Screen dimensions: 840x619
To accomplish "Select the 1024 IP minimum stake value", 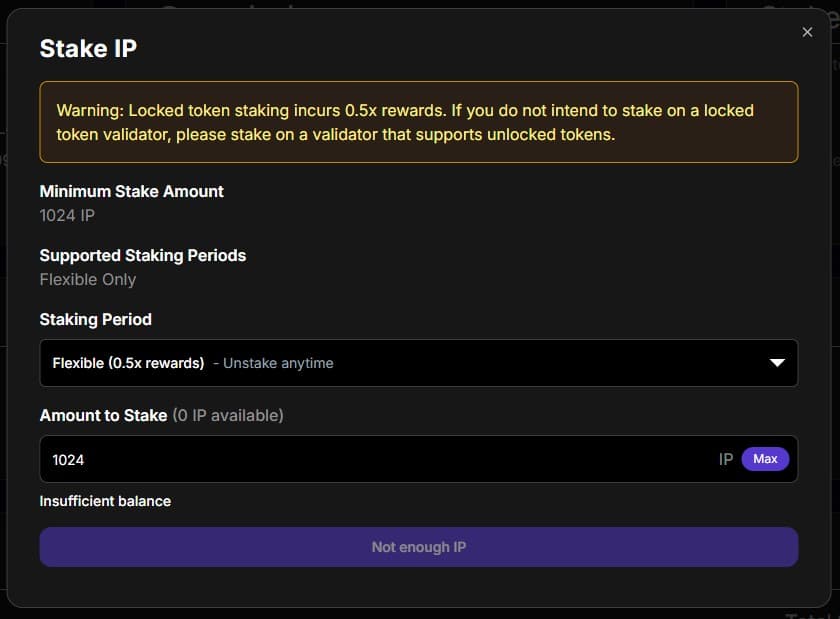I will click(67, 215).
